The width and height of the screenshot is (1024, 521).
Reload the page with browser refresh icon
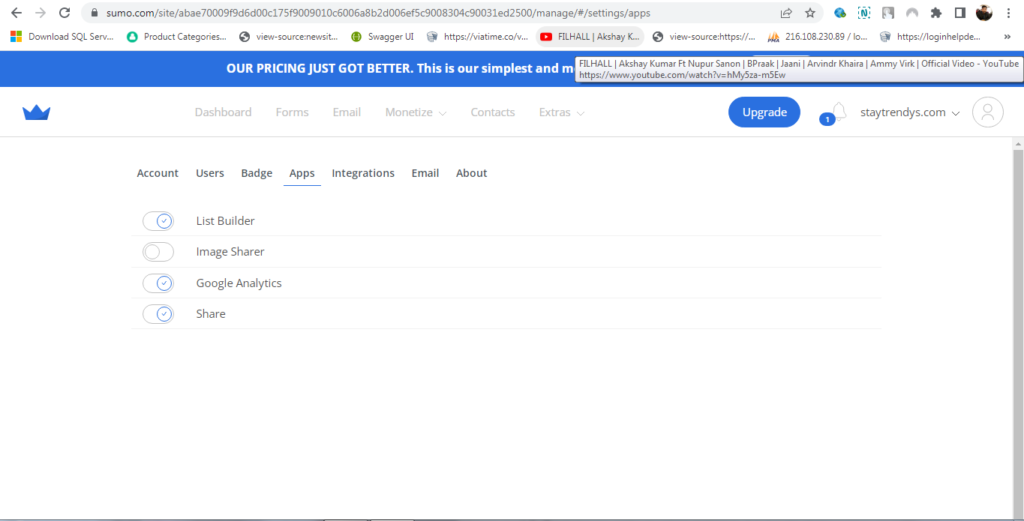click(x=65, y=13)
